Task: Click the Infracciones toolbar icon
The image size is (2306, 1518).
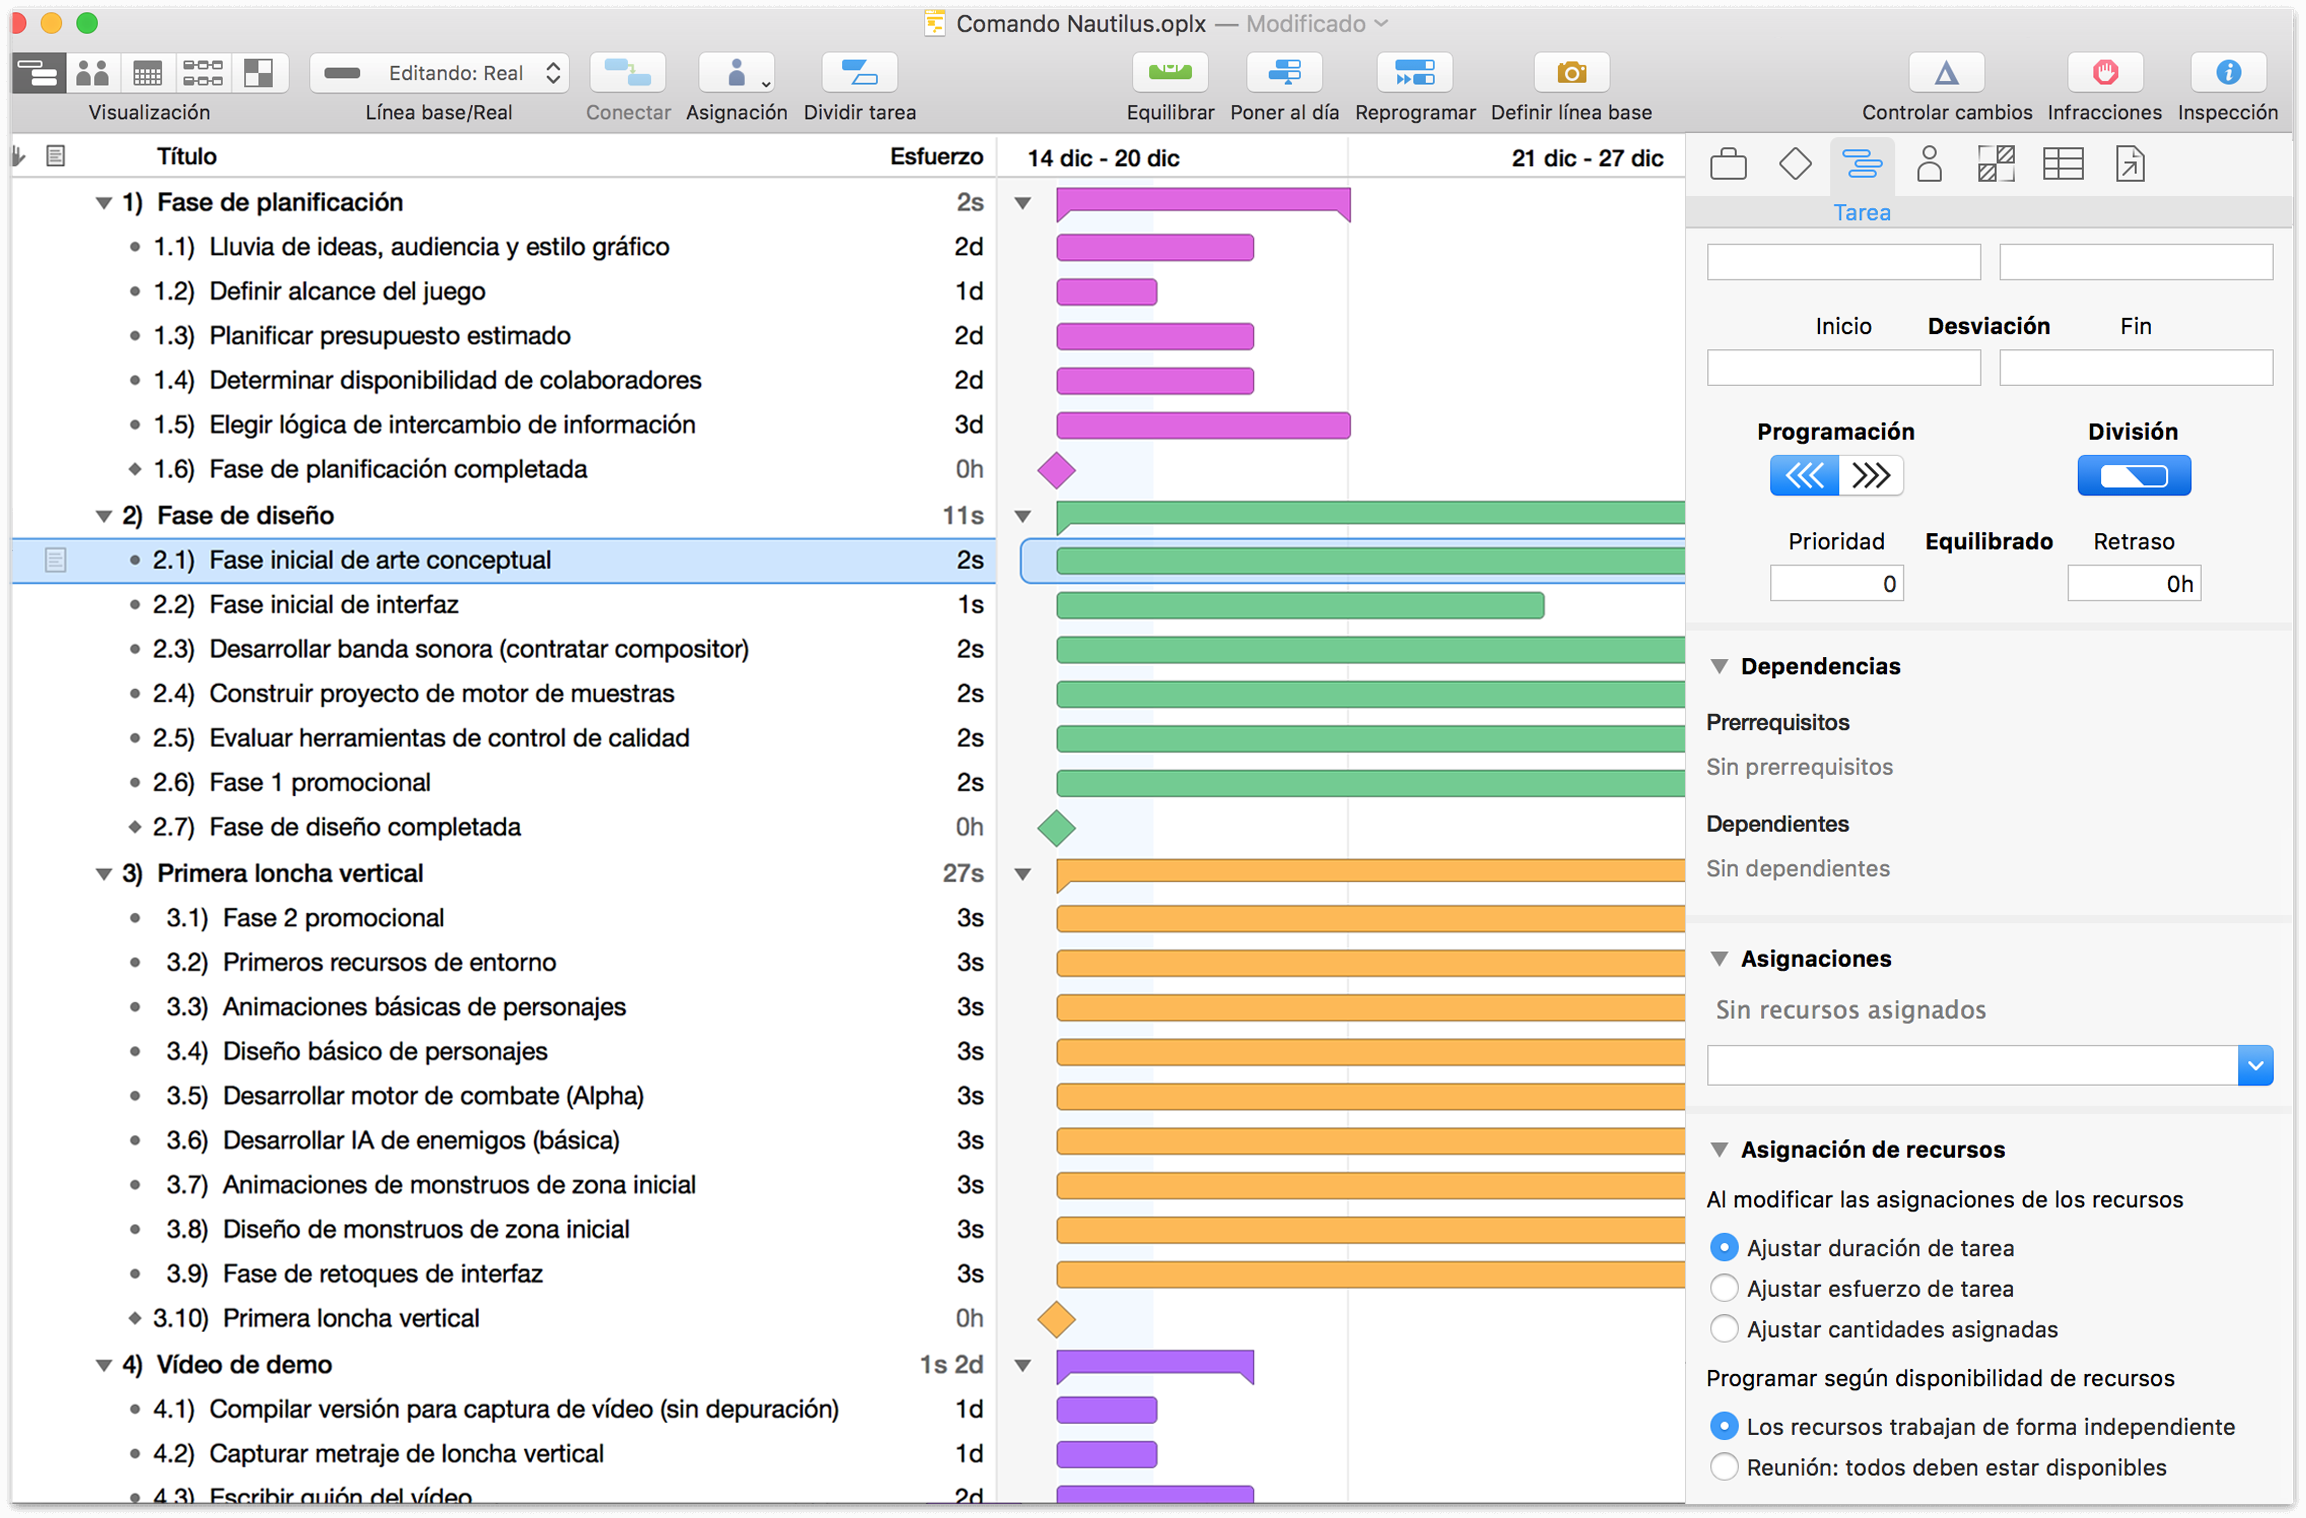Action: pos(2104,72)
